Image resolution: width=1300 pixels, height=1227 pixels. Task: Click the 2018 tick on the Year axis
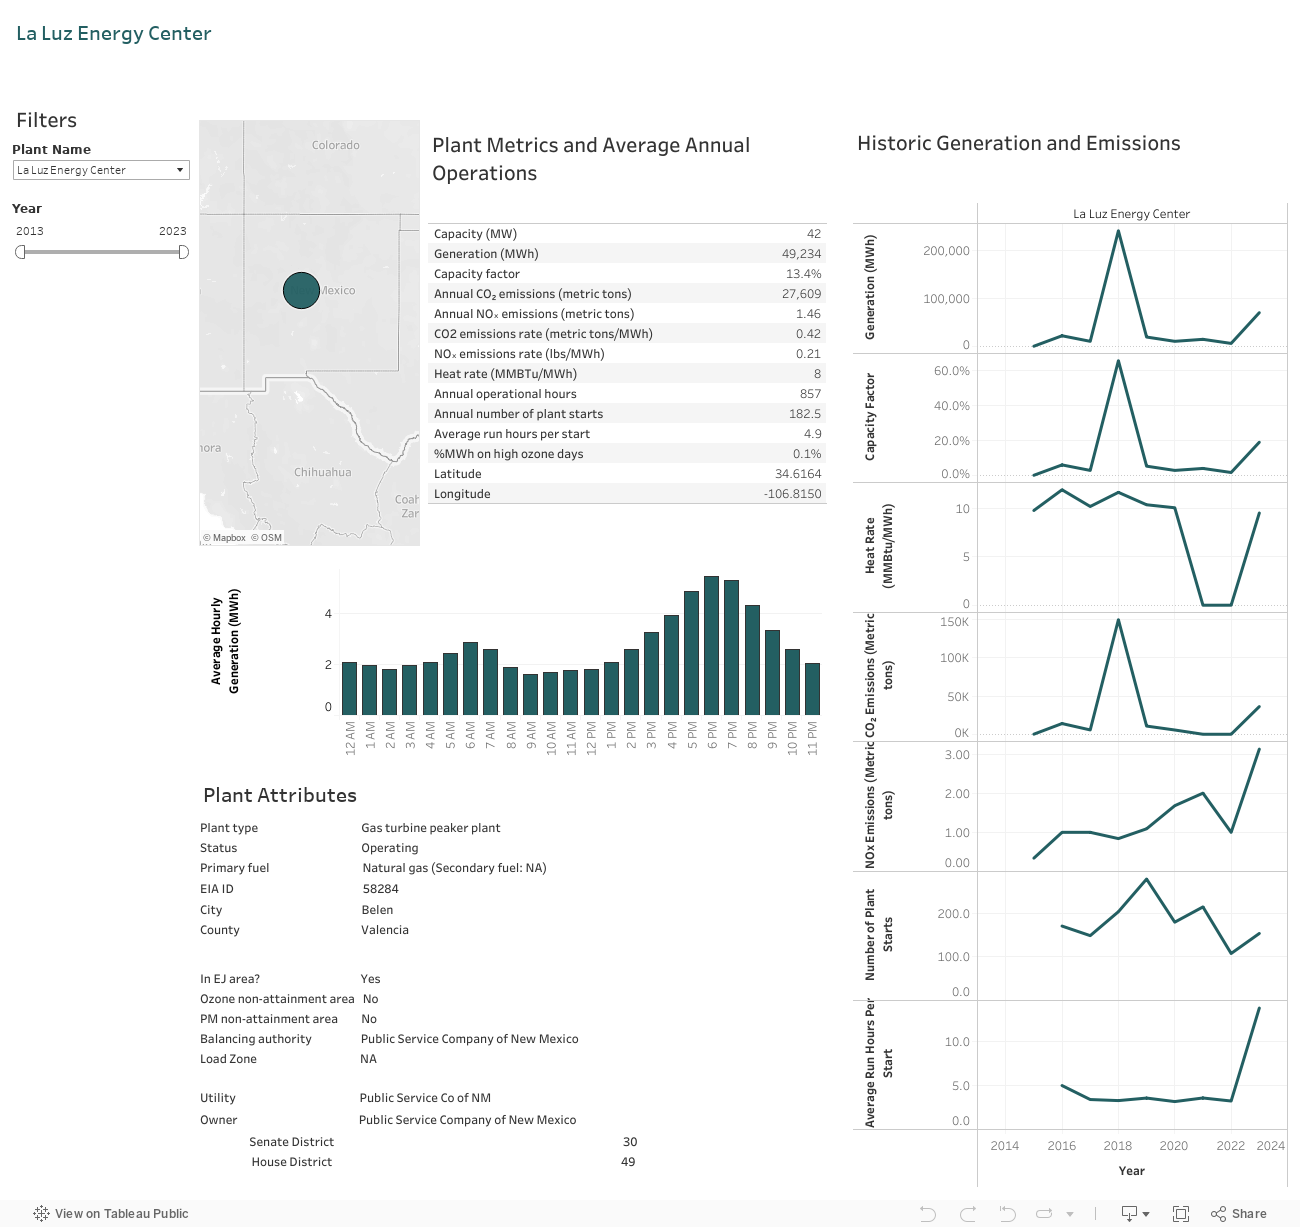pos(1118,1146)
